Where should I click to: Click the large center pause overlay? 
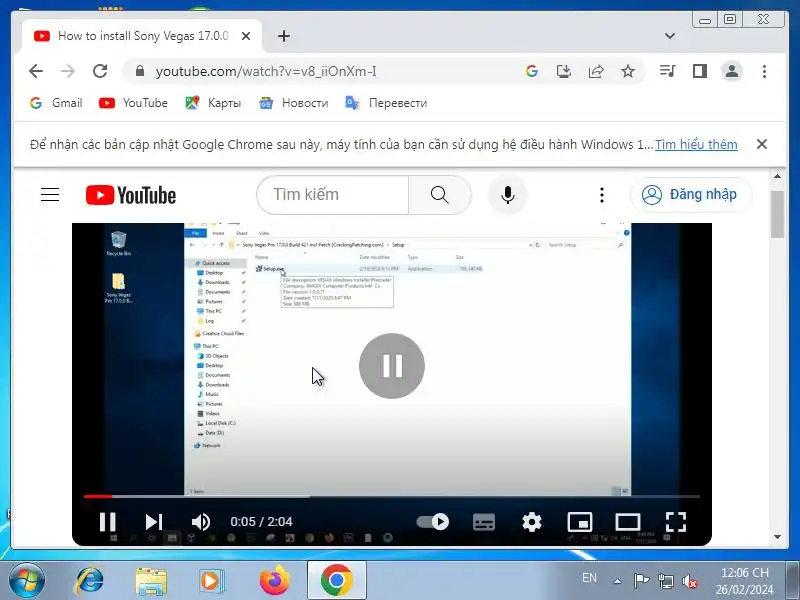[x=392, y=366]
